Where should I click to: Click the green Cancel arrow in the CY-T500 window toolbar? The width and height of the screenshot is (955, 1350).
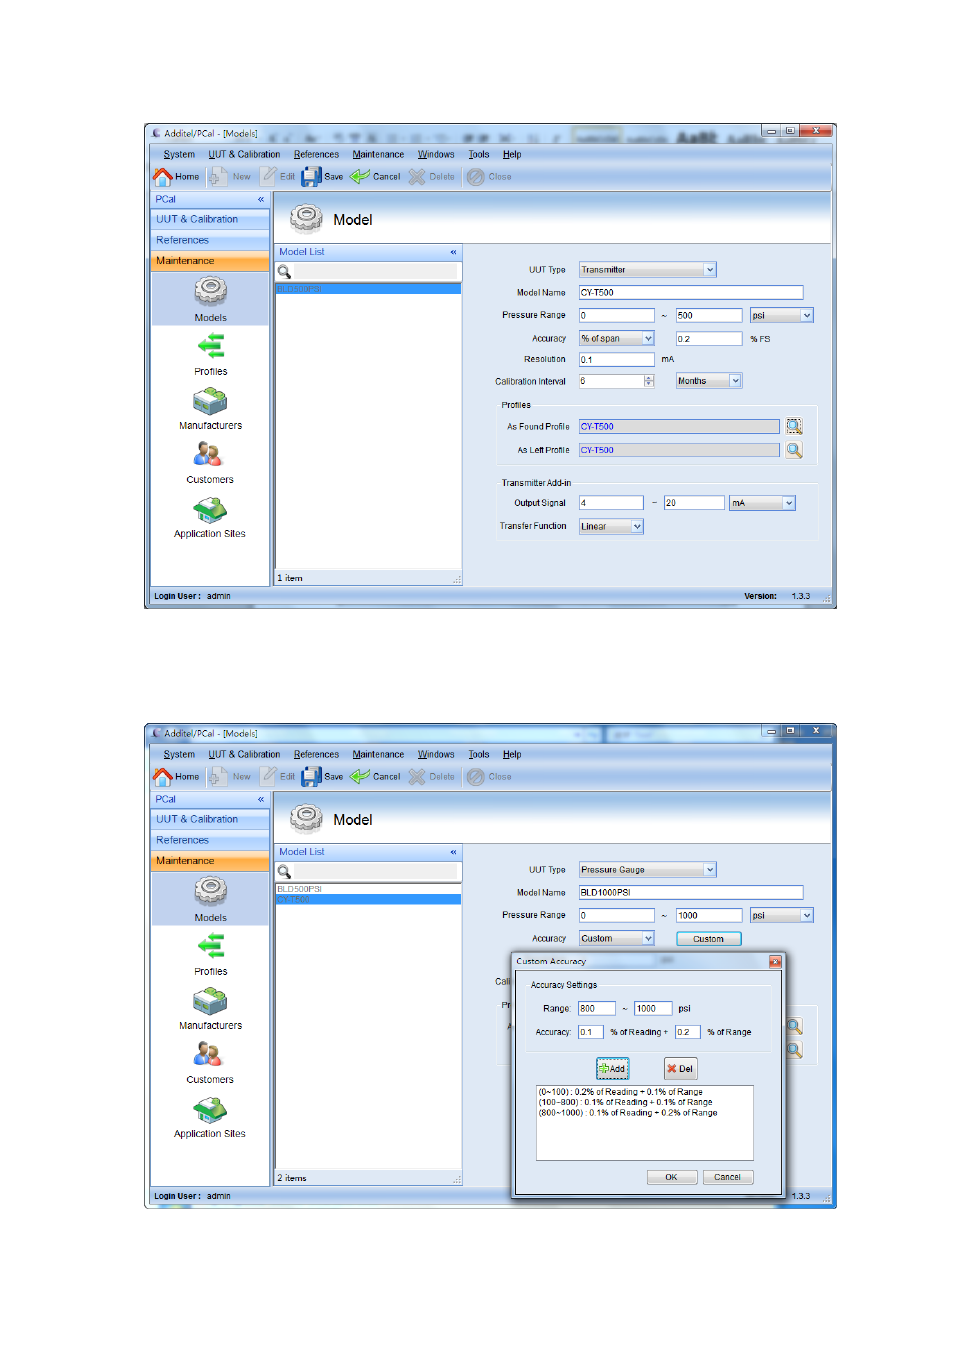pyautogui.click(x=360, y=176)
